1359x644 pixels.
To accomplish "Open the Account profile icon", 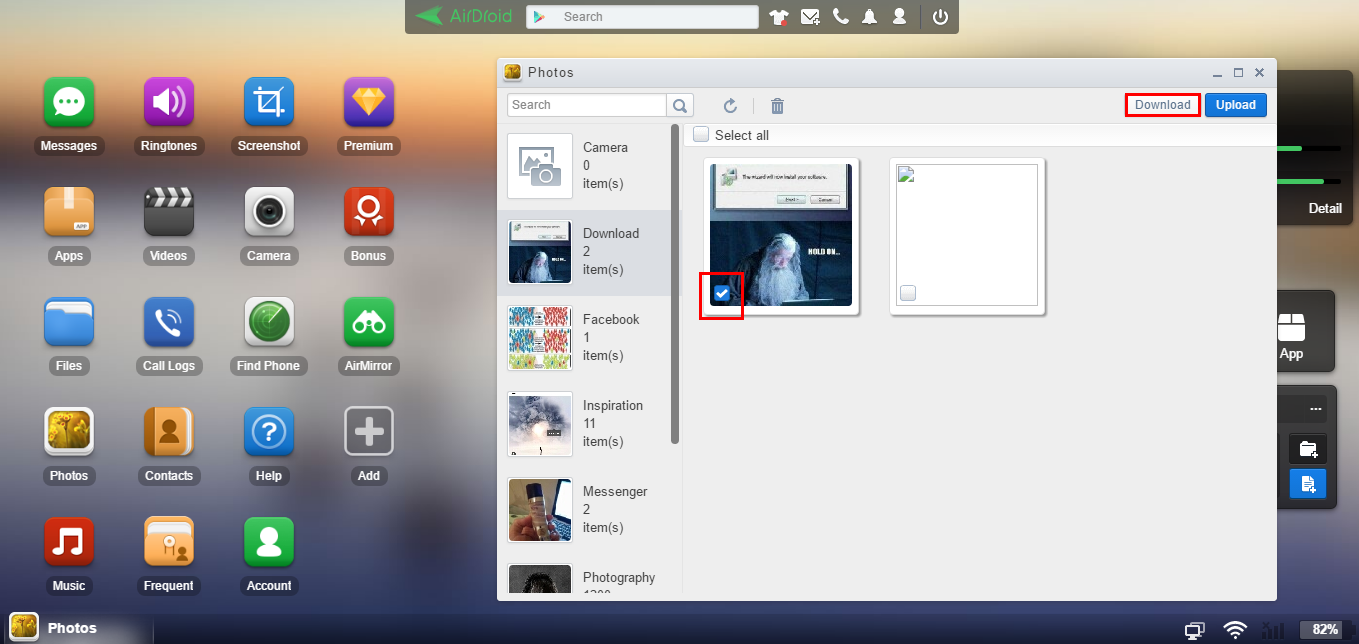I will click(269, 542).
